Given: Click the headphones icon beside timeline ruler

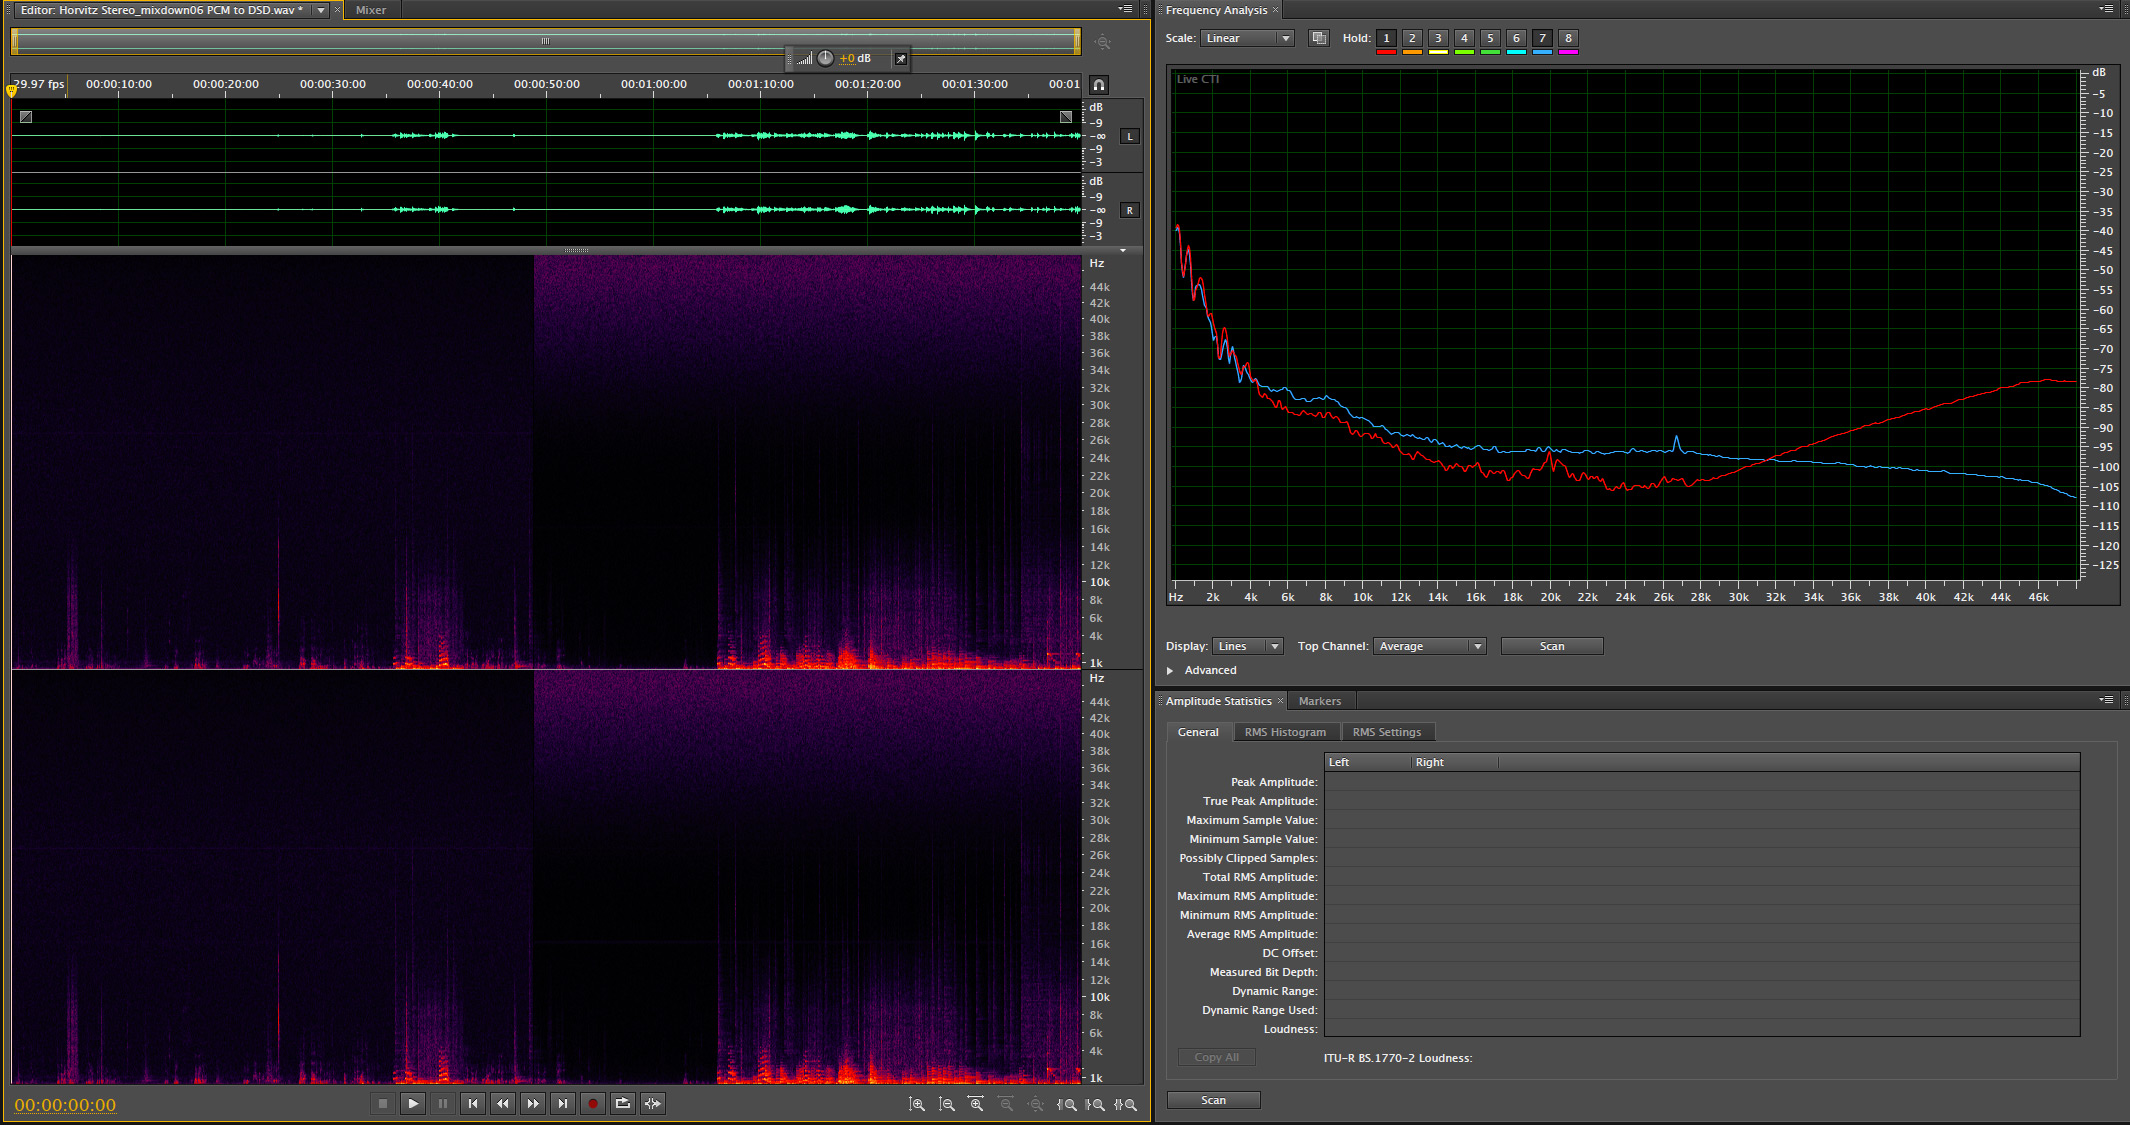Looking at the screenshot, I should click(x=1099, y=85).
